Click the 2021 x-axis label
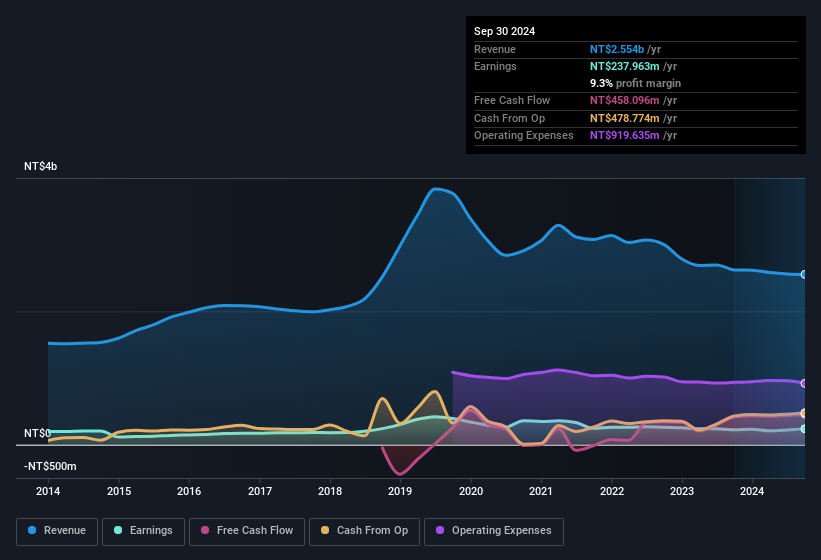Screen dimensions: 821x560 (x=541, y=491)
